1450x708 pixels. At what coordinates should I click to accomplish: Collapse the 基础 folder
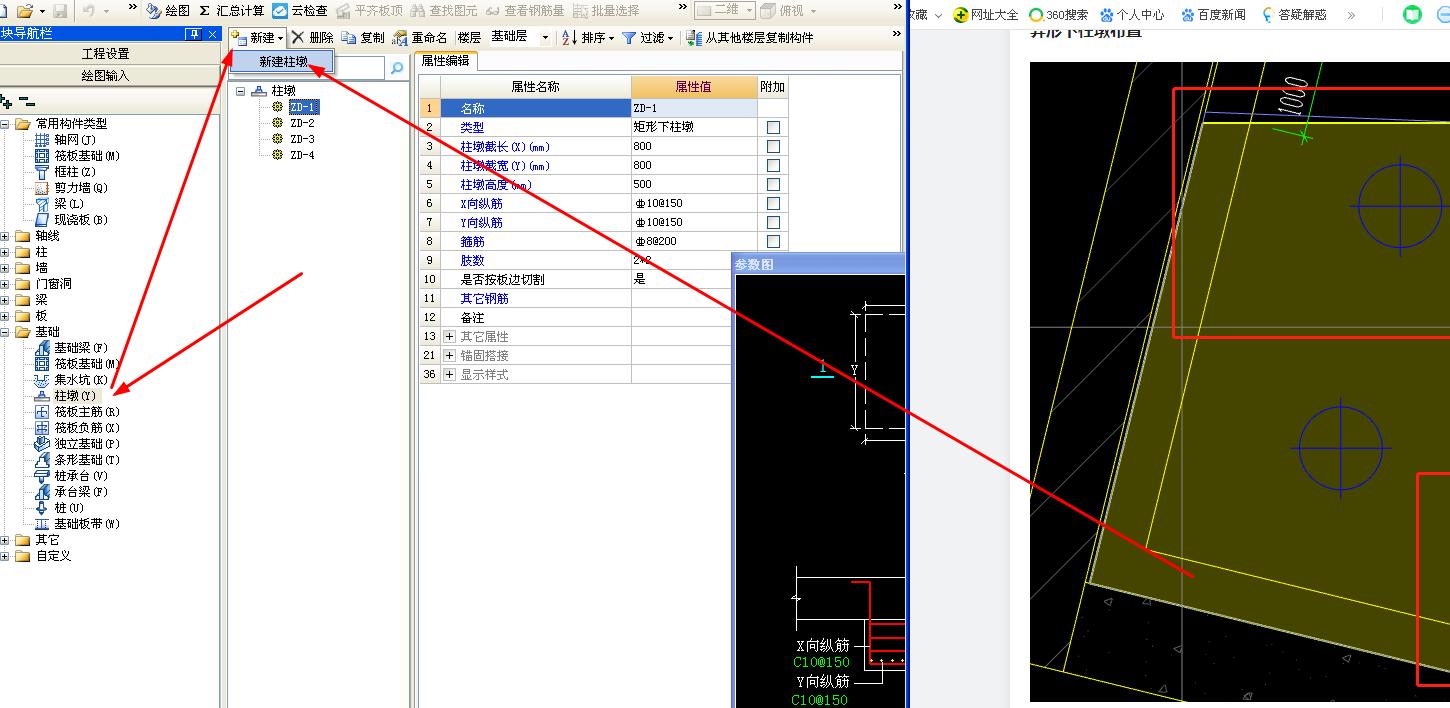tap(5, 332)
